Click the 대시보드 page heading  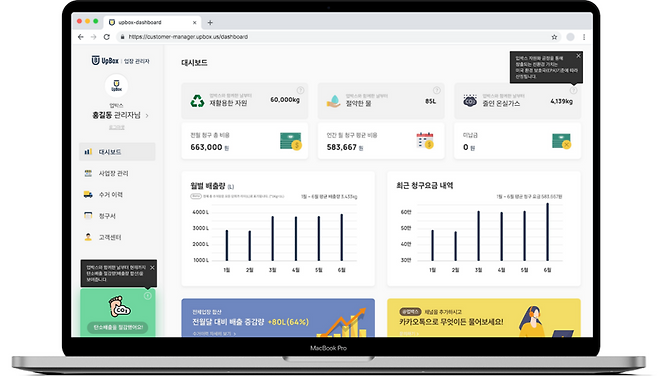(194, 63)
